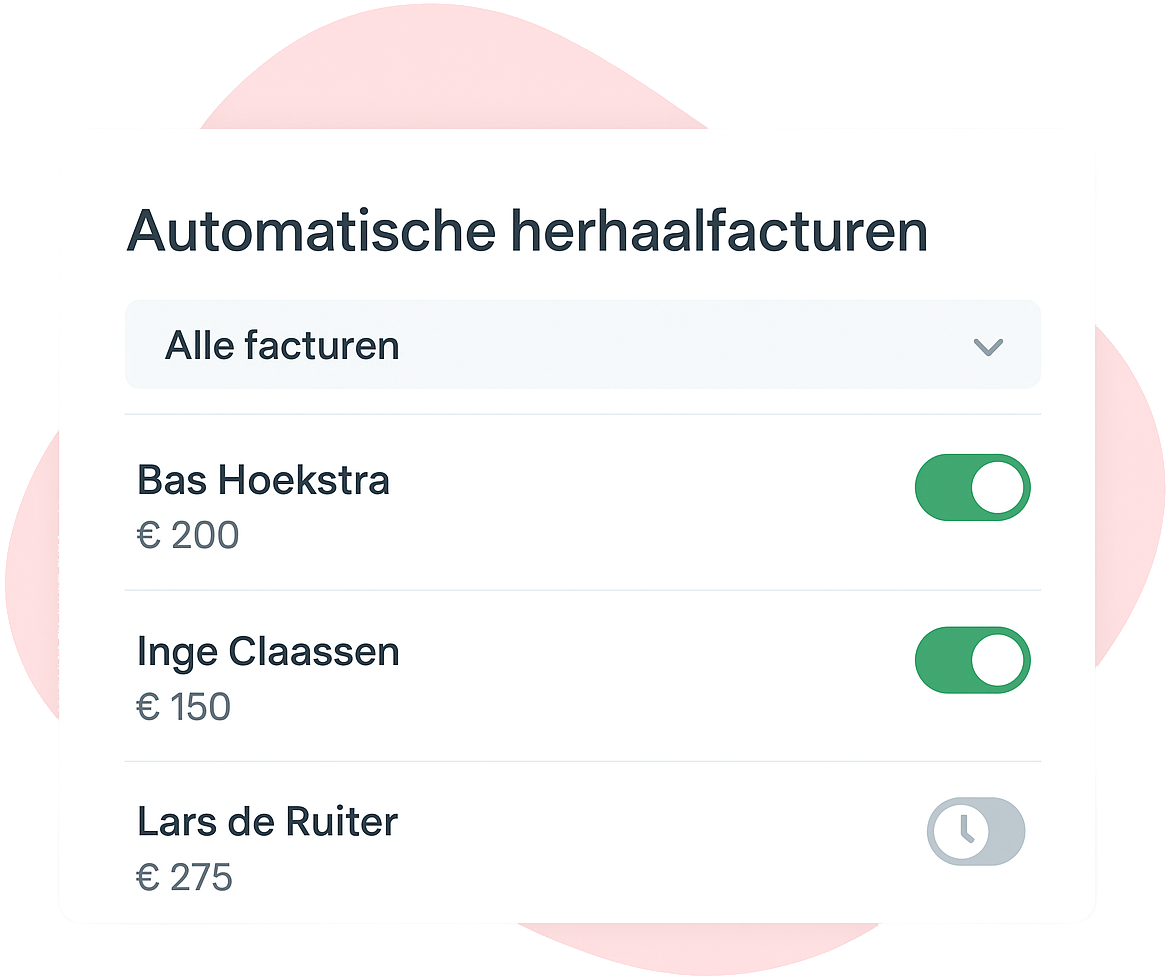Image resolution: width=1170 pixels, height=976 pixels.
Task: Click the white knob on Inge Claassen's switch
Action: (998, 661)
